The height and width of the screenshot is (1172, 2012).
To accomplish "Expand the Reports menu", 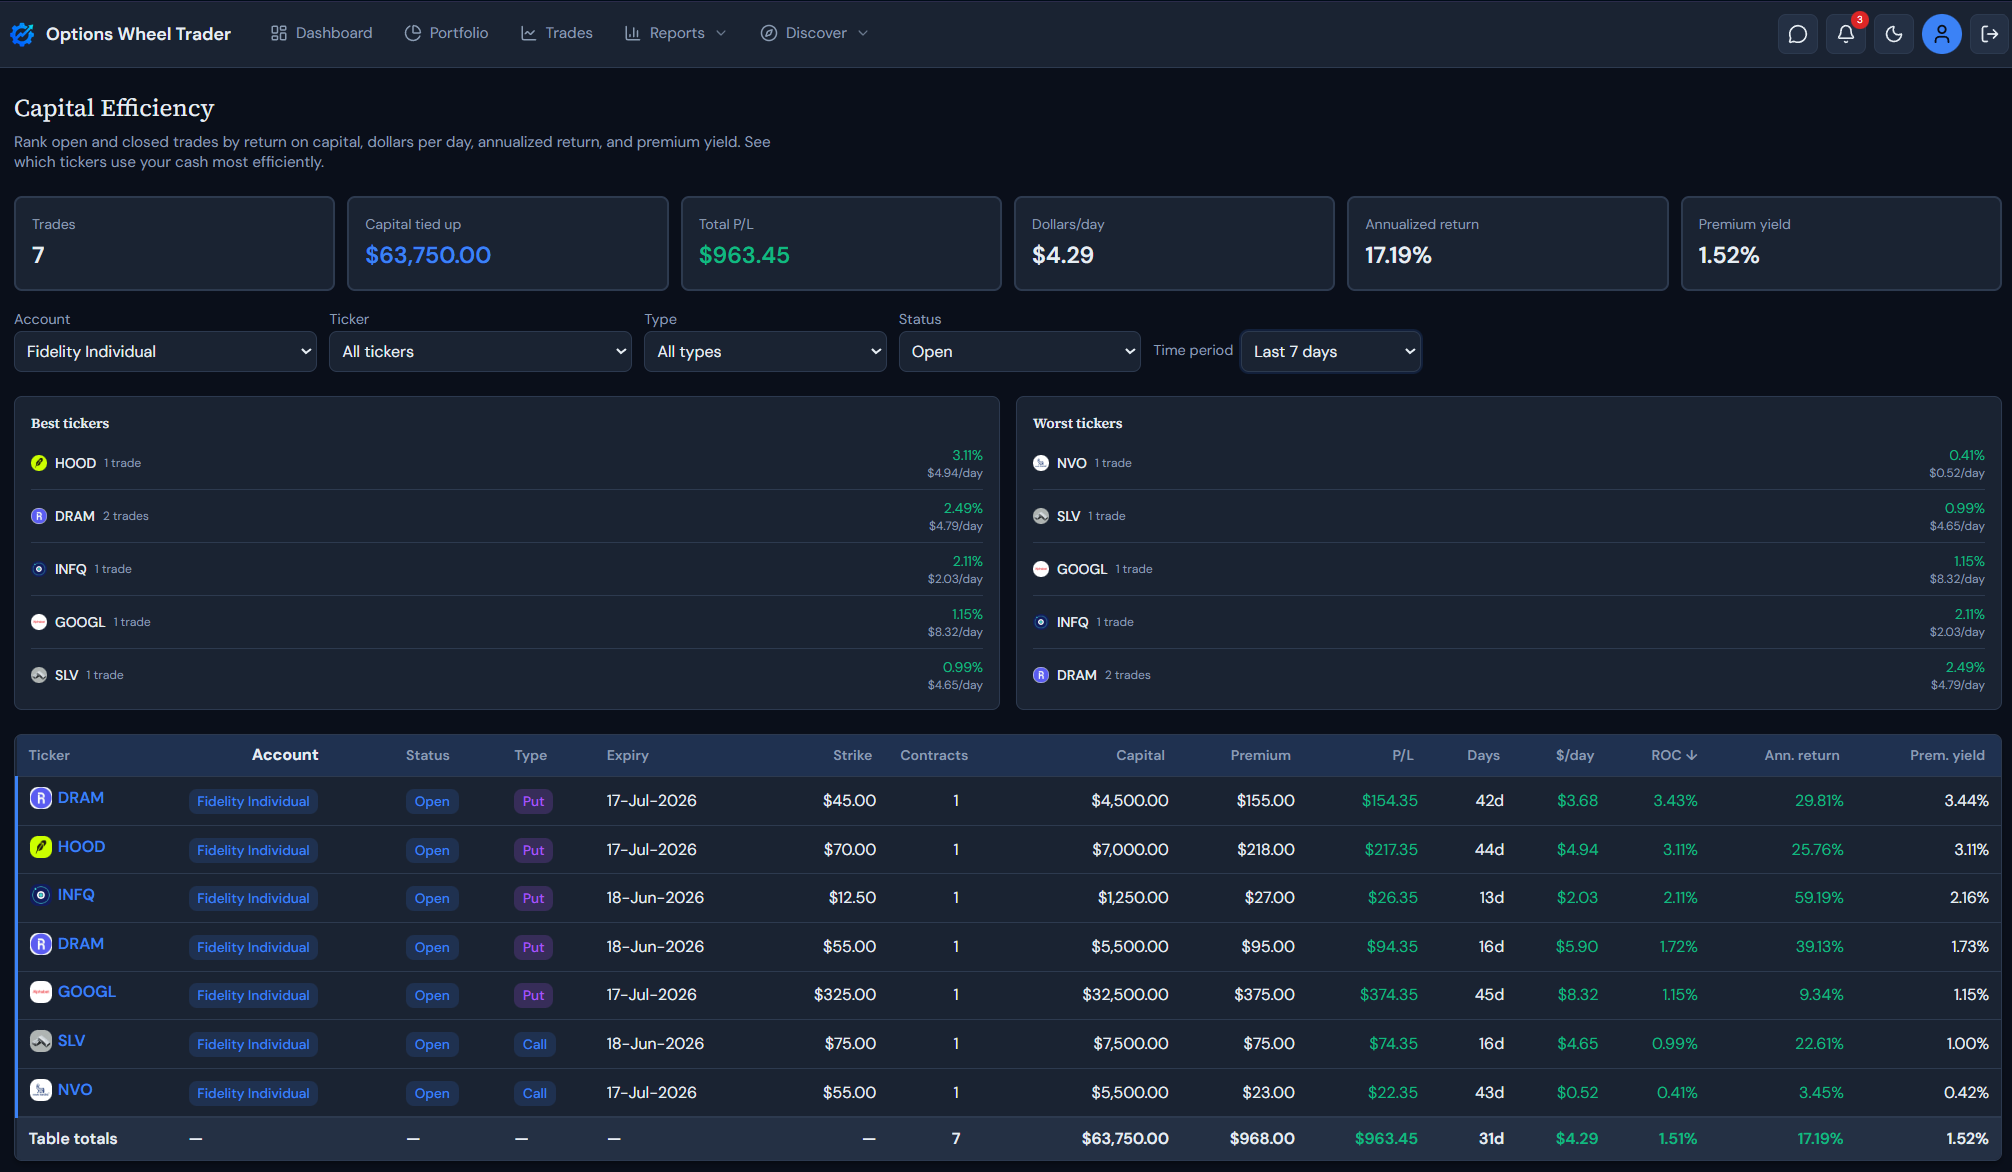I will click(676, 33).
